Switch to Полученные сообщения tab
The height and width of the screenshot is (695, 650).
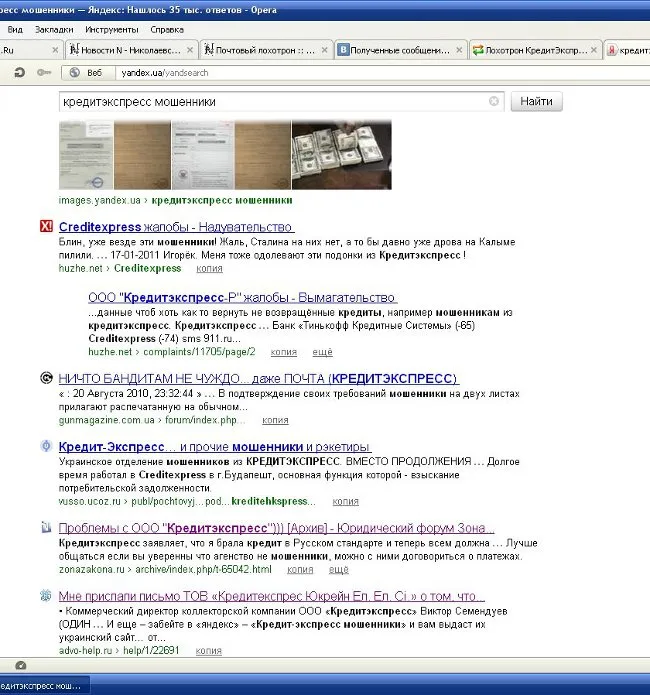point(399,50)
